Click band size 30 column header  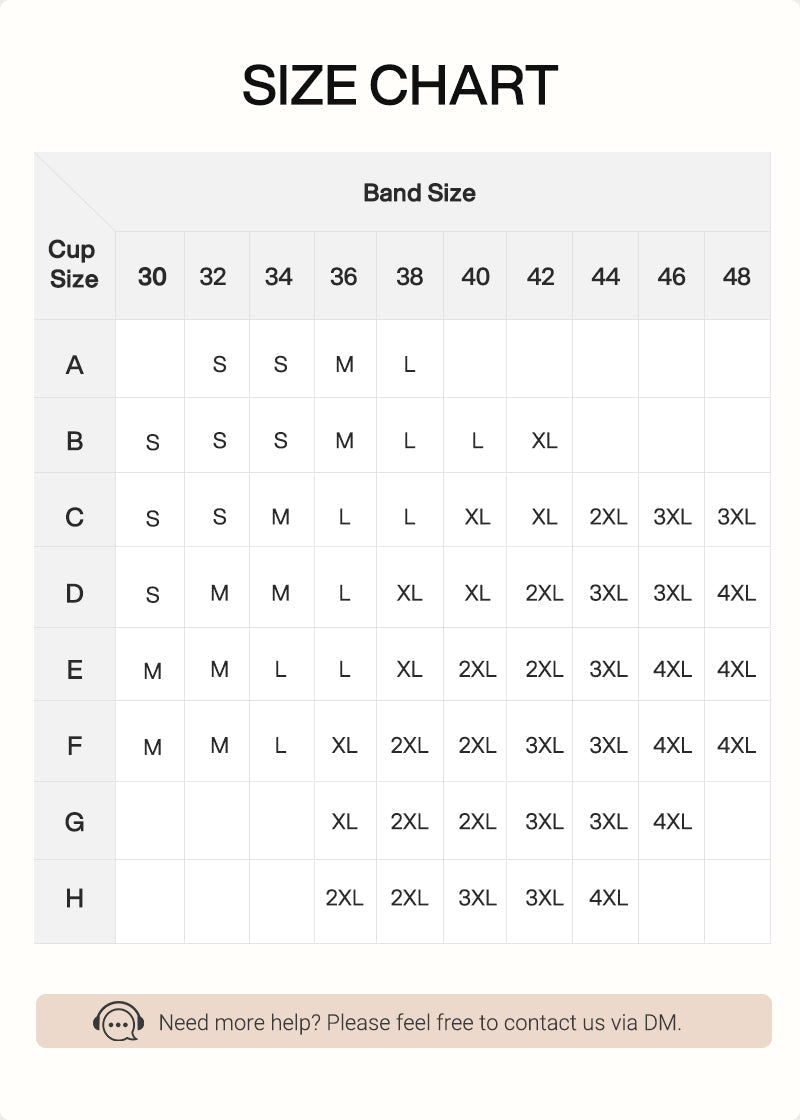151,276
